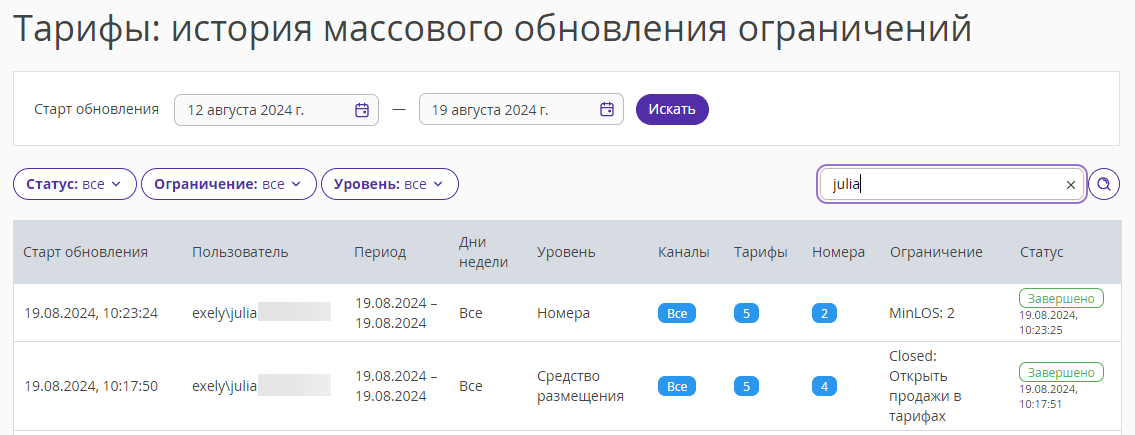
Task: Click the MinLOS: 2 restriction cell
Action: point(921,313)
